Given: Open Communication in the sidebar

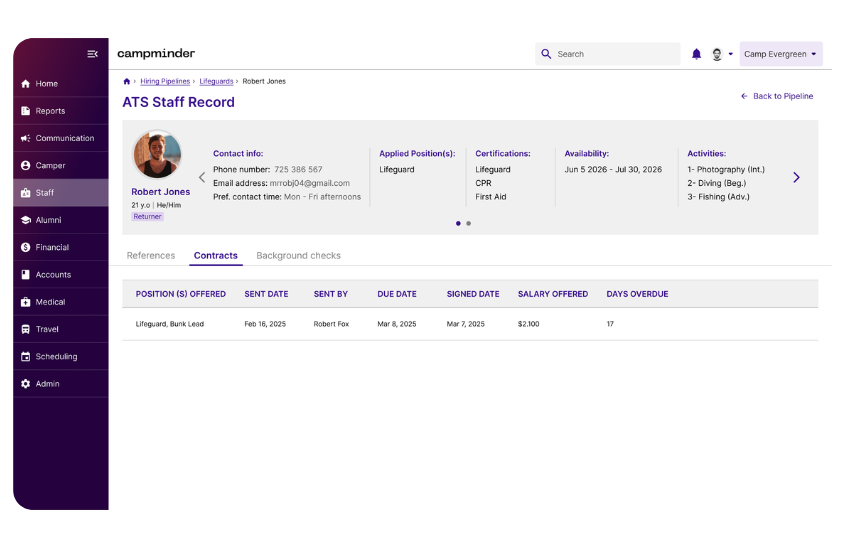Looking at the screenshot, I should [64, 138].
